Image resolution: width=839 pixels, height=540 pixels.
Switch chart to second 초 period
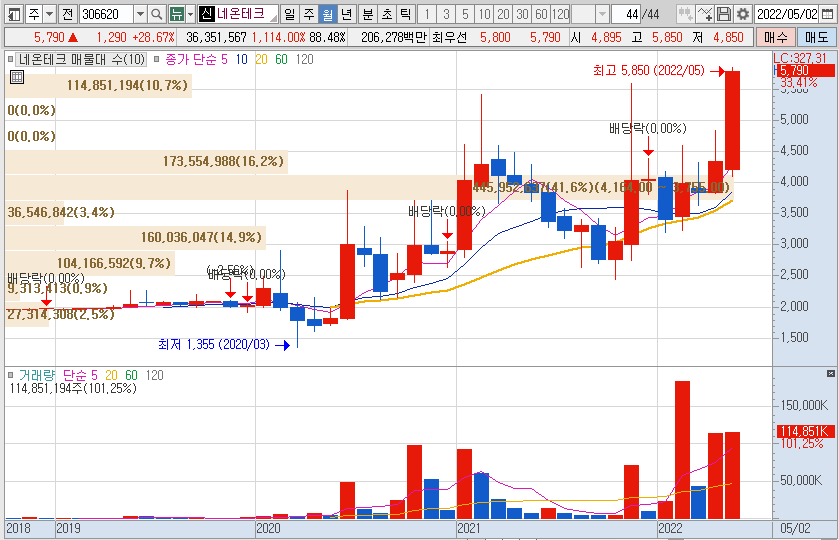pos(387,14)
